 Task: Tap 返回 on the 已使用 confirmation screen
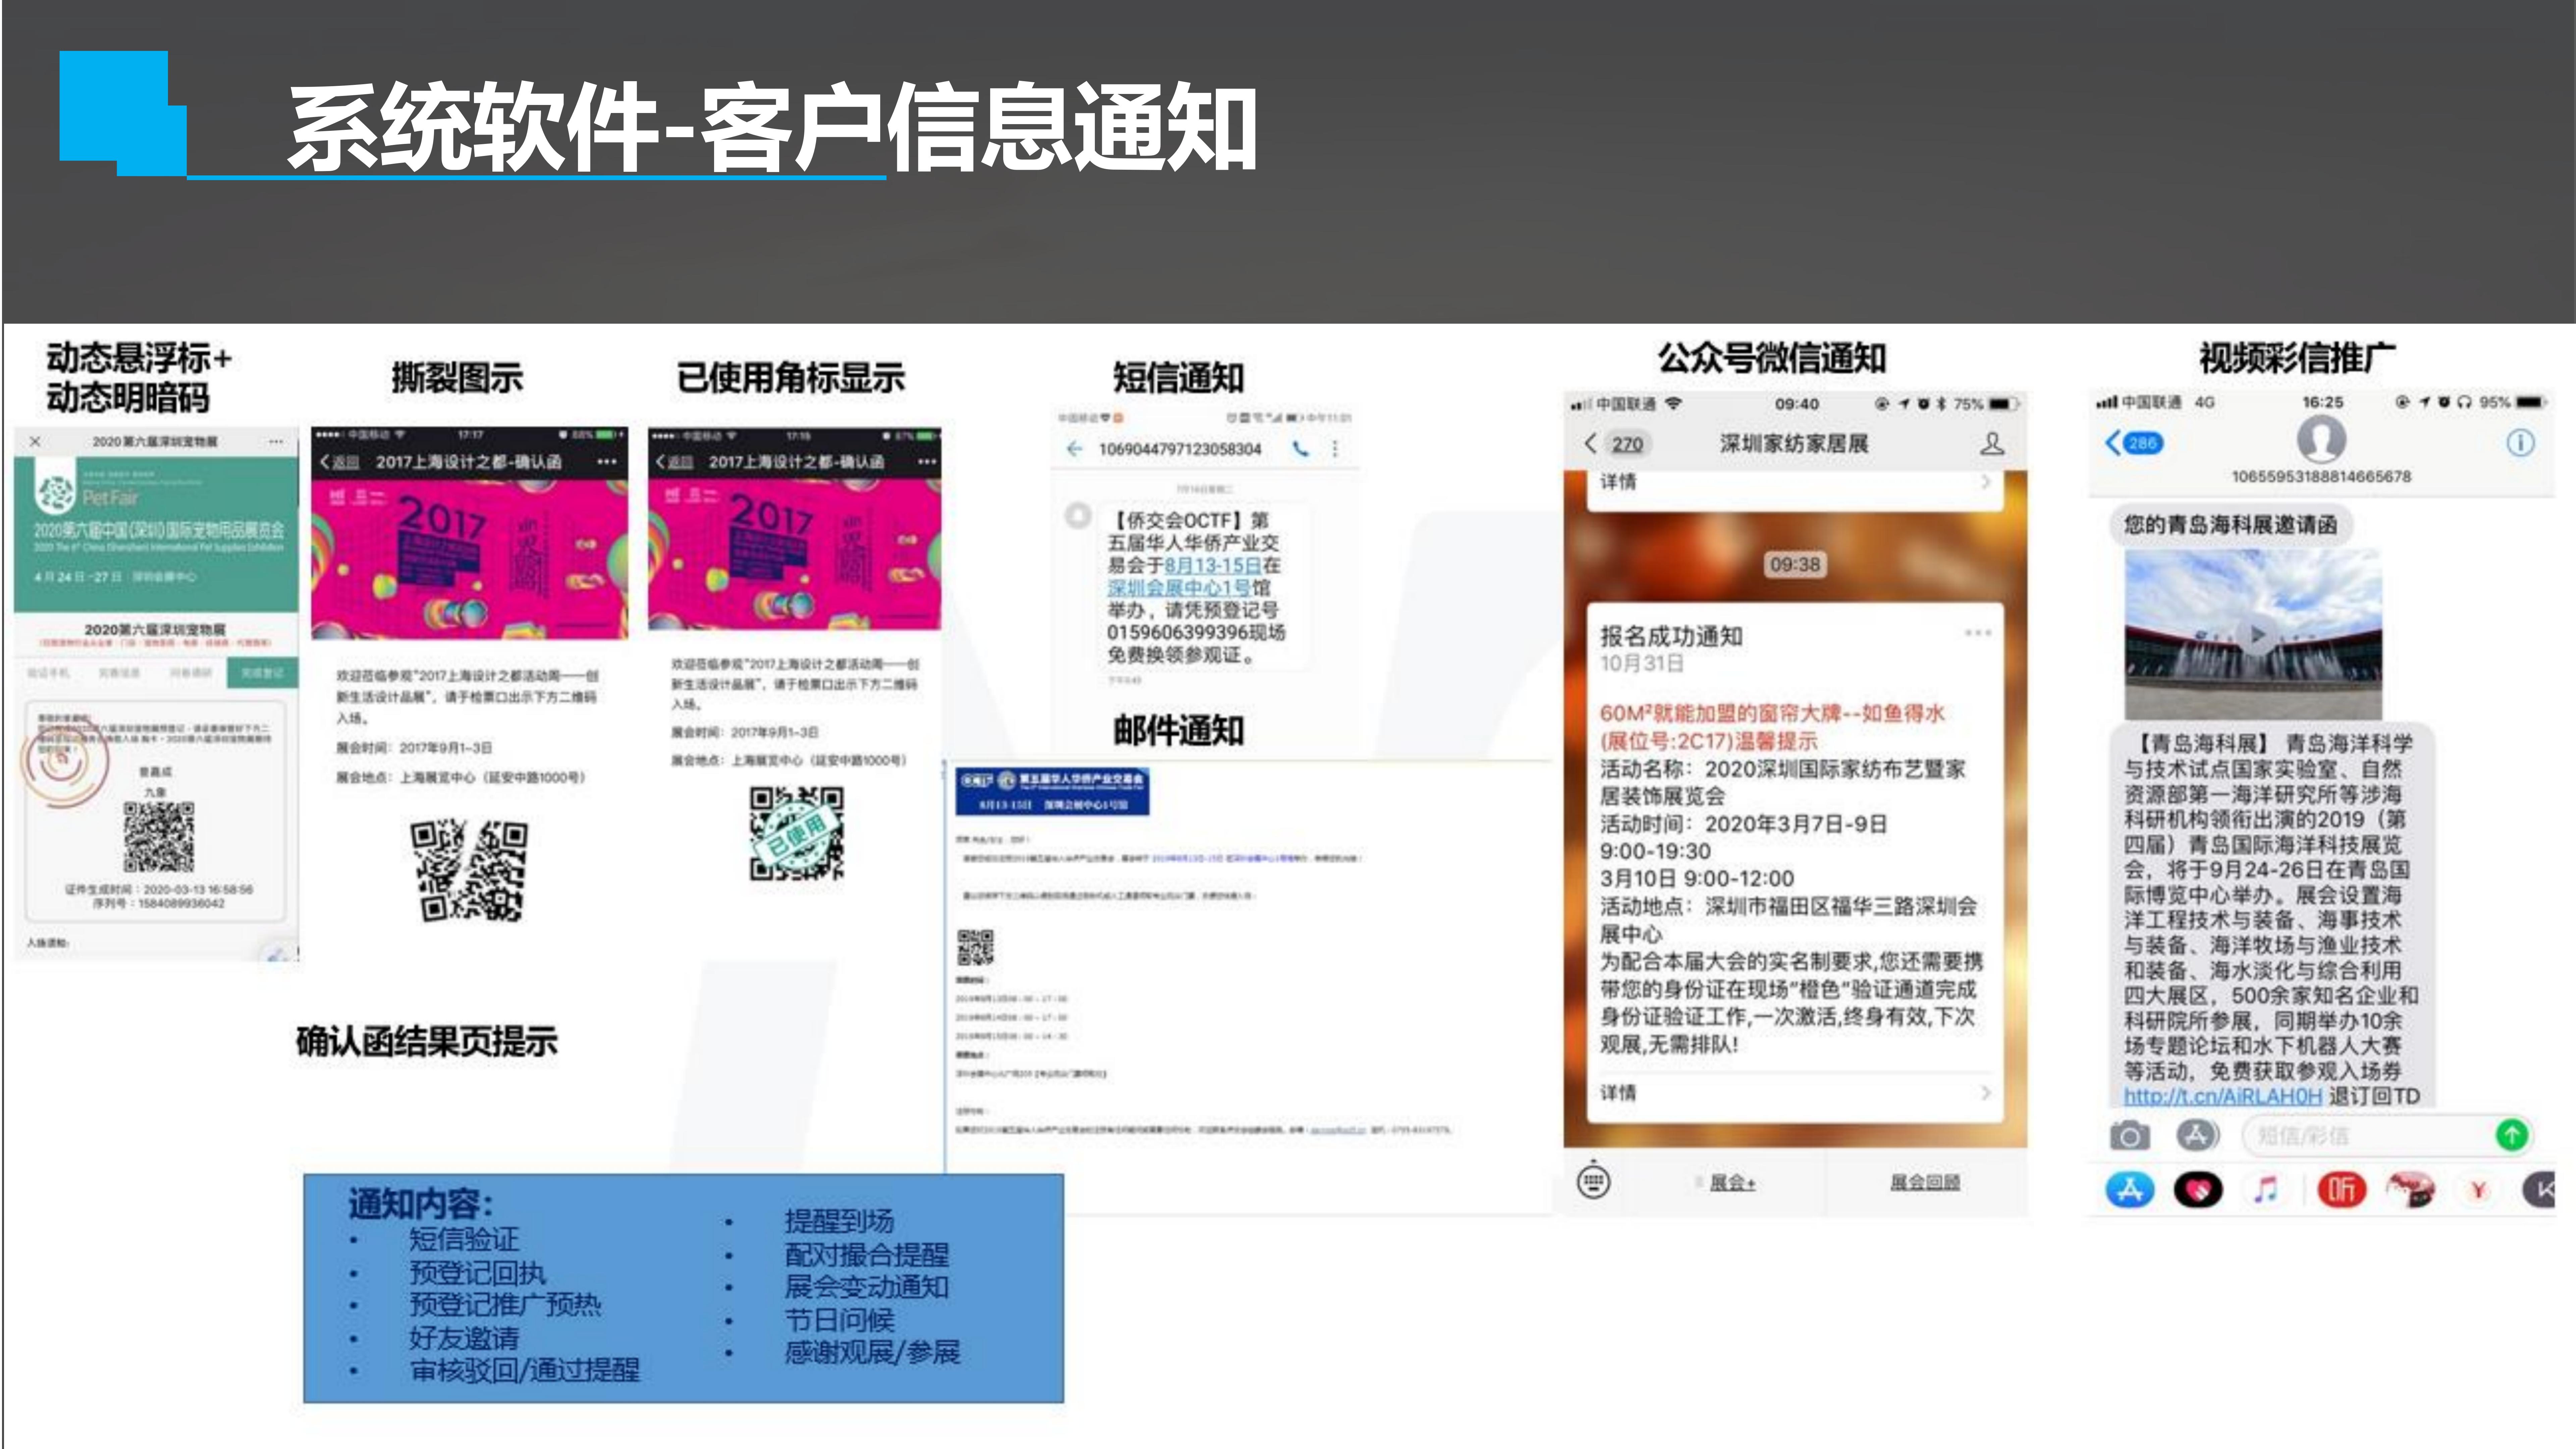coord(674,462)
